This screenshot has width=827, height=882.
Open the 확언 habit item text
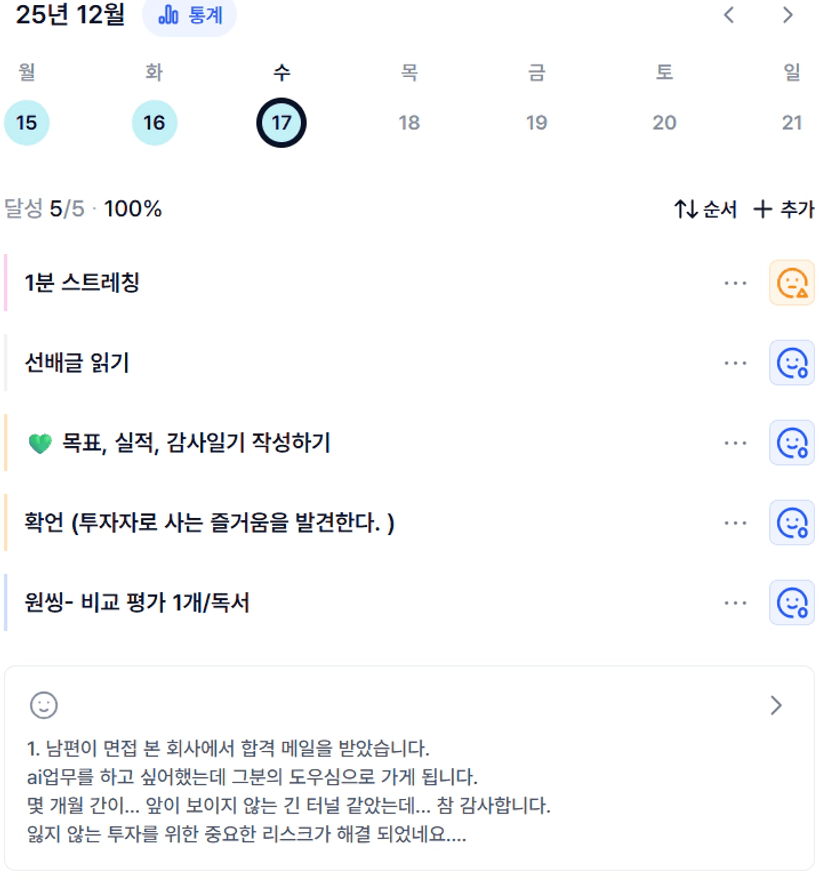point(210,523)
